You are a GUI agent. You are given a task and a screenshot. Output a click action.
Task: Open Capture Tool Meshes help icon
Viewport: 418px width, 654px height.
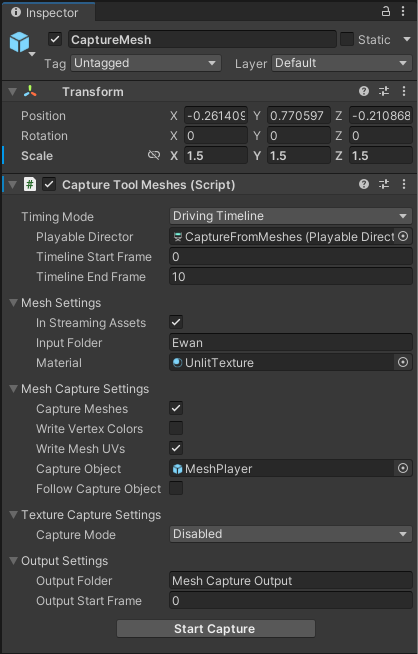click(x=364, y=184)
